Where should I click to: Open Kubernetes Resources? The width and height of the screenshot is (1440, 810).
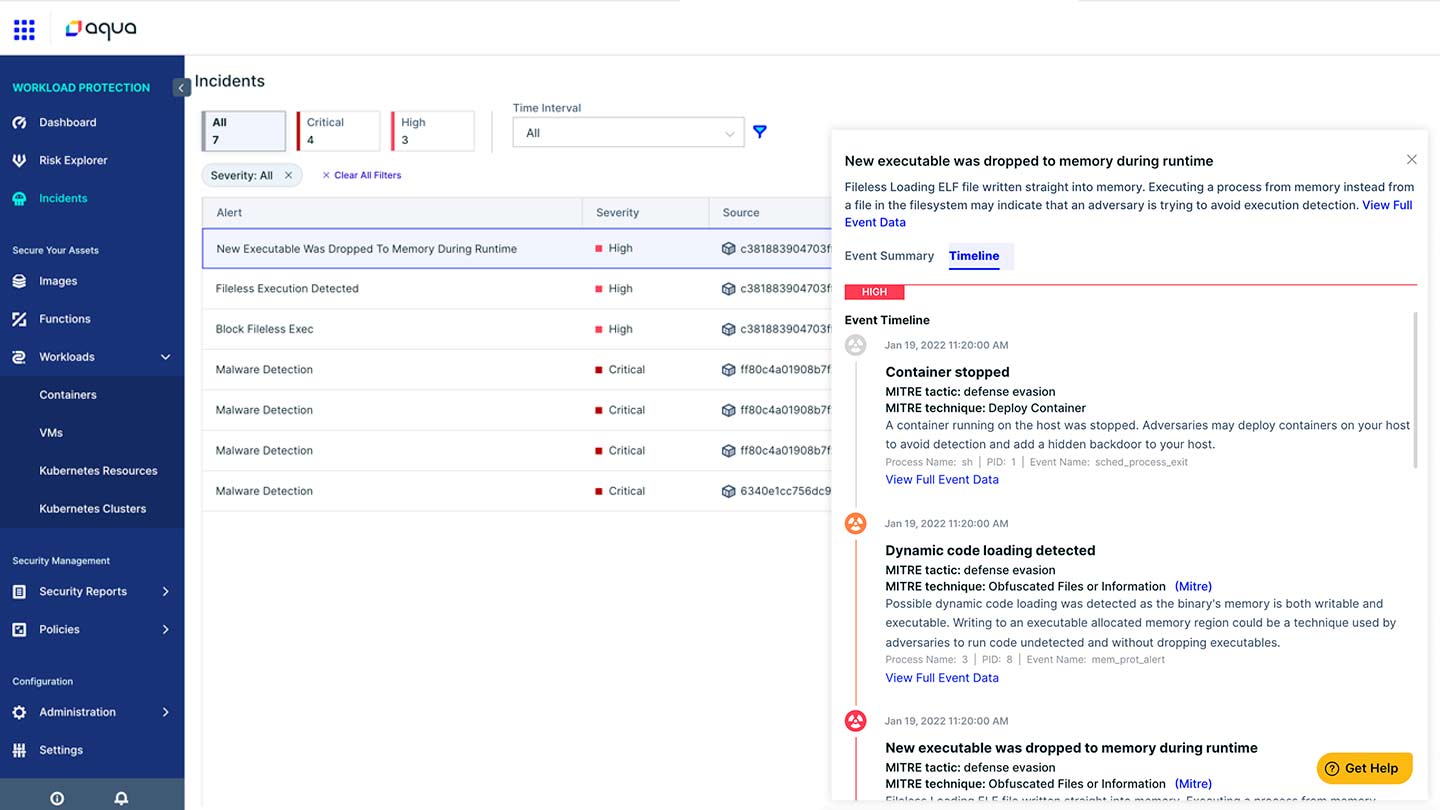point(98,471)
